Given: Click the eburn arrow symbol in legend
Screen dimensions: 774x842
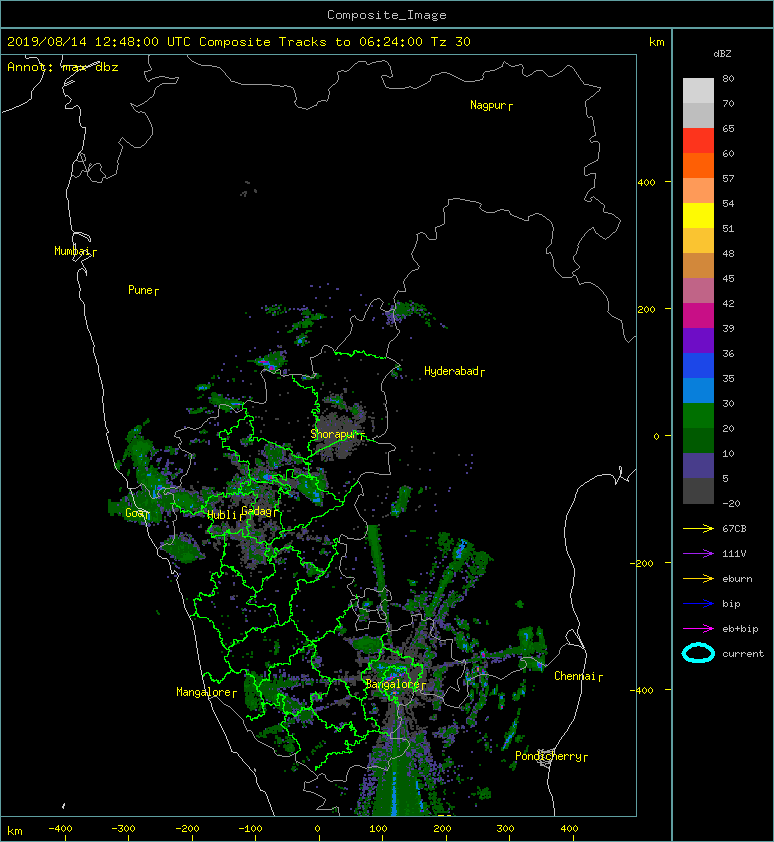Looking at the screenshot, I should point(698,579).
